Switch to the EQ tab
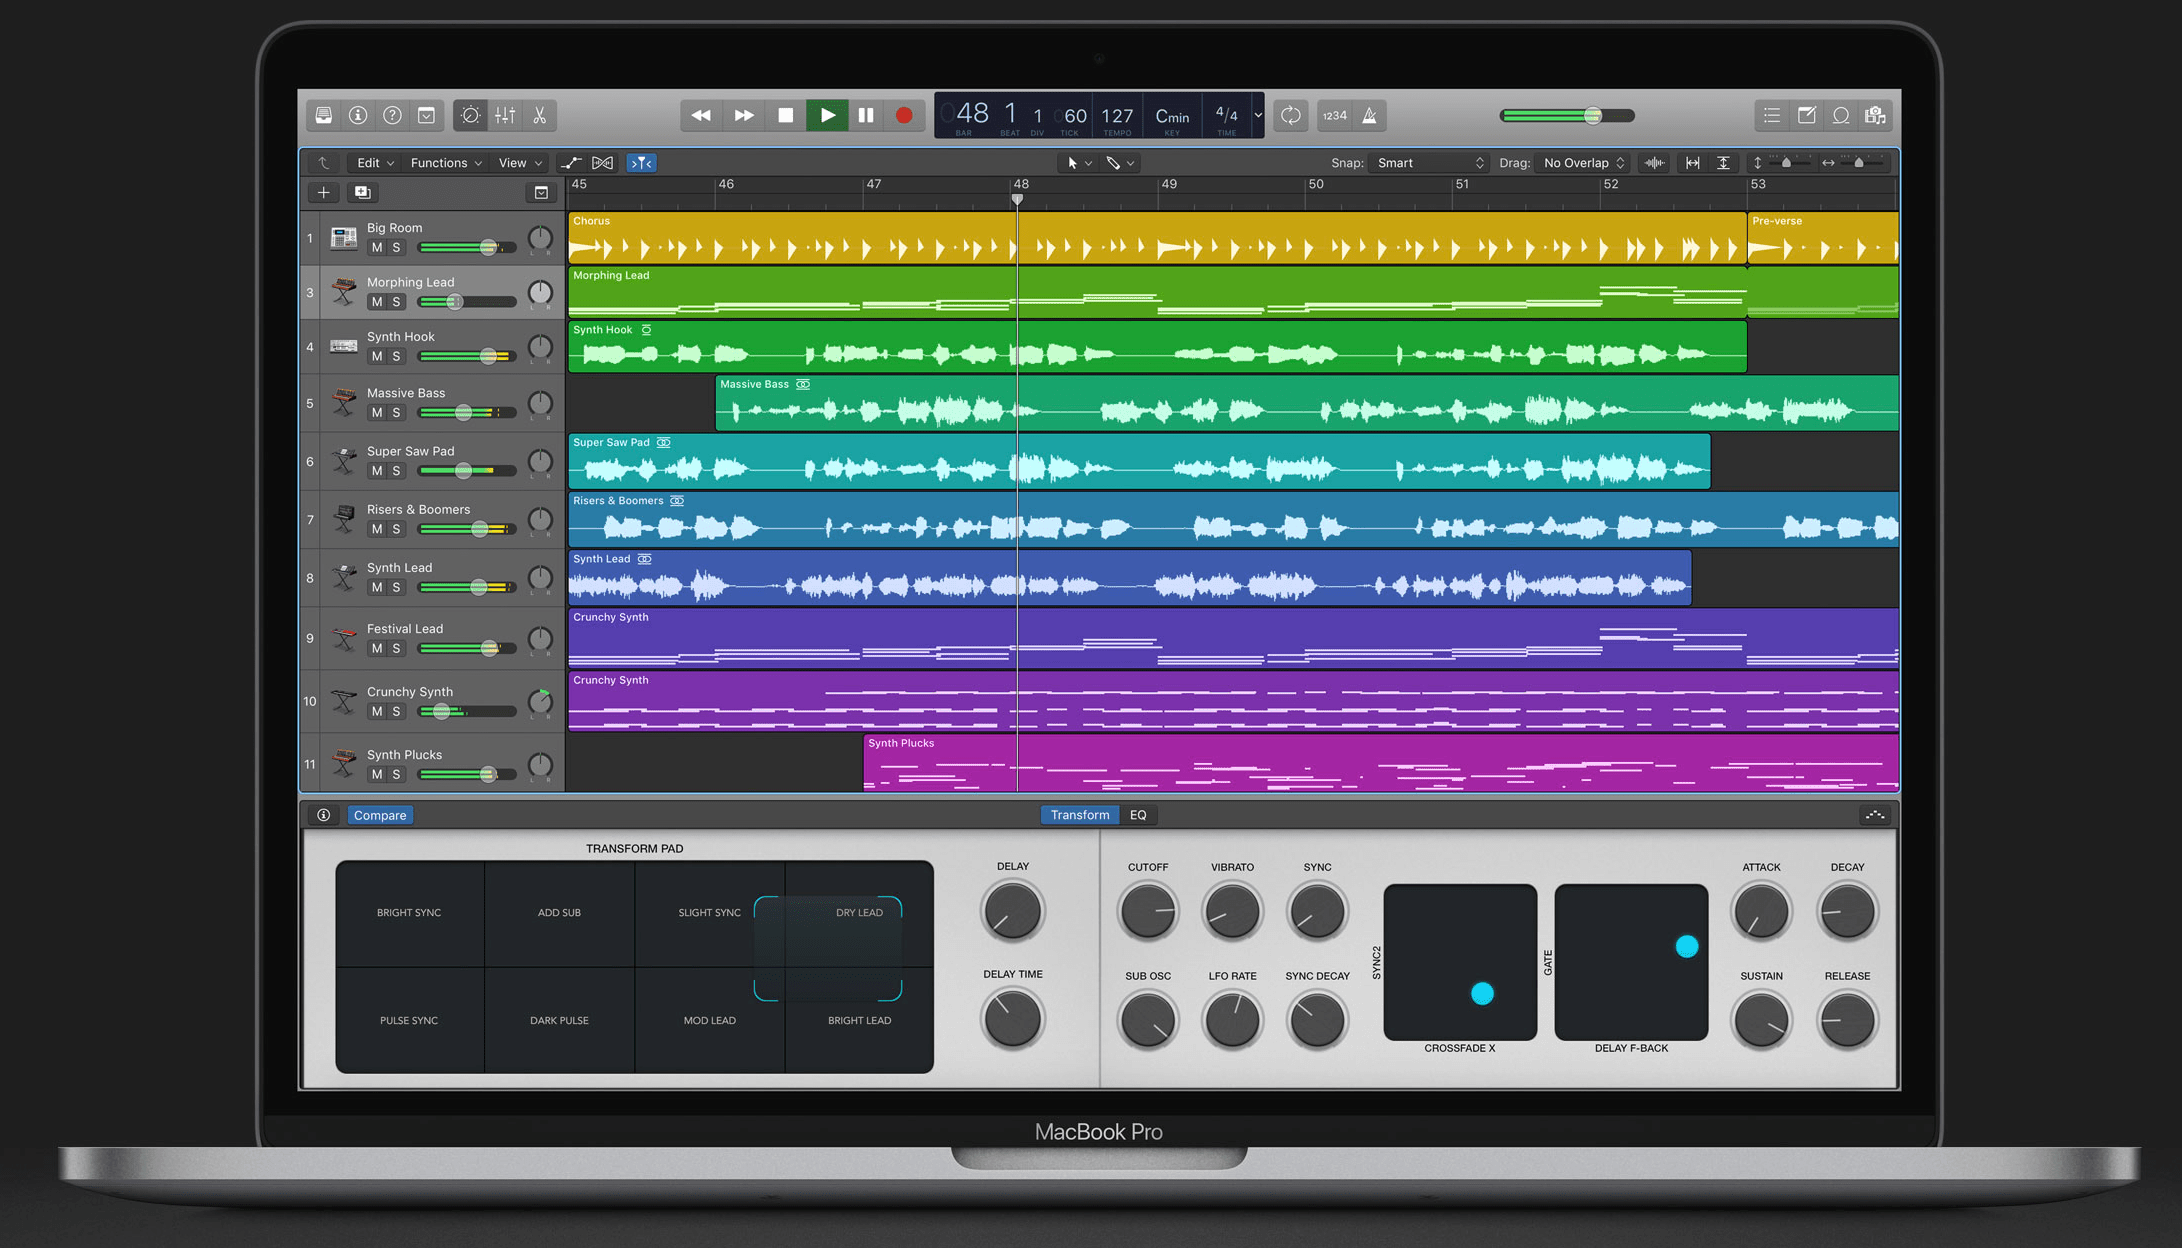Screen dimensions: 2182x1248 click(x=1138, y=814)
